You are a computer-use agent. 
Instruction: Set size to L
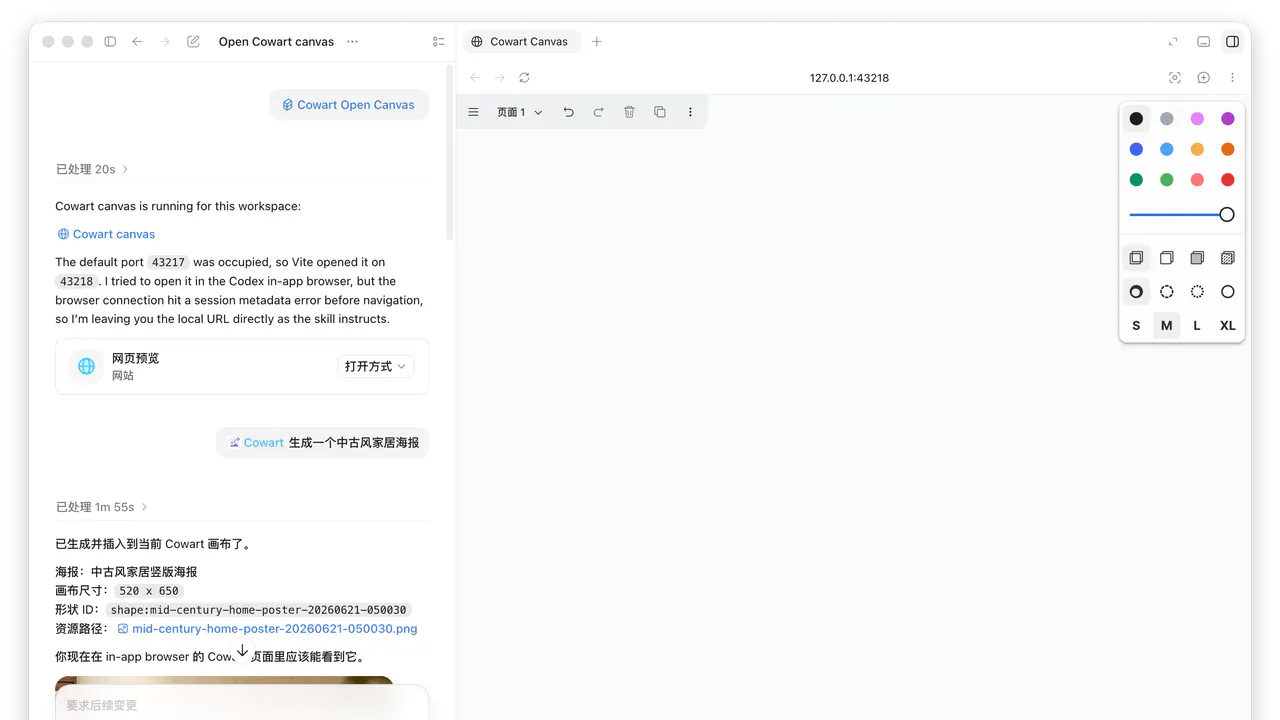1197,326
